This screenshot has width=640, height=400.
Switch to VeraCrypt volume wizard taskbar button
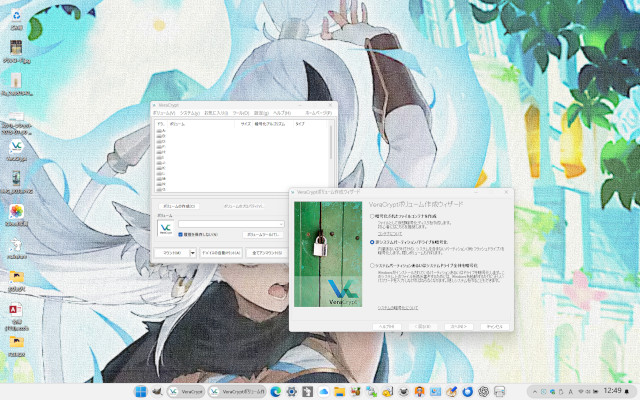click(x=237, y=392)
